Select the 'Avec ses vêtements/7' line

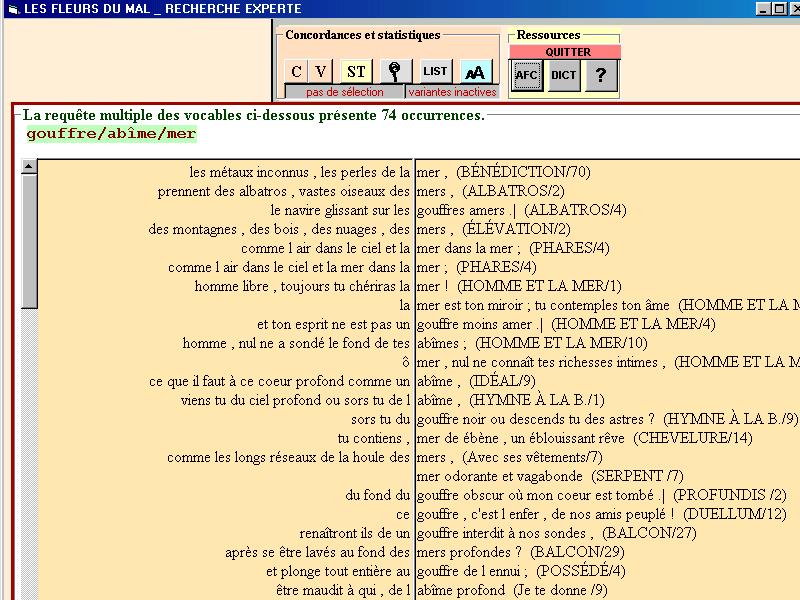pyautogui.click(x=510, y=457)
